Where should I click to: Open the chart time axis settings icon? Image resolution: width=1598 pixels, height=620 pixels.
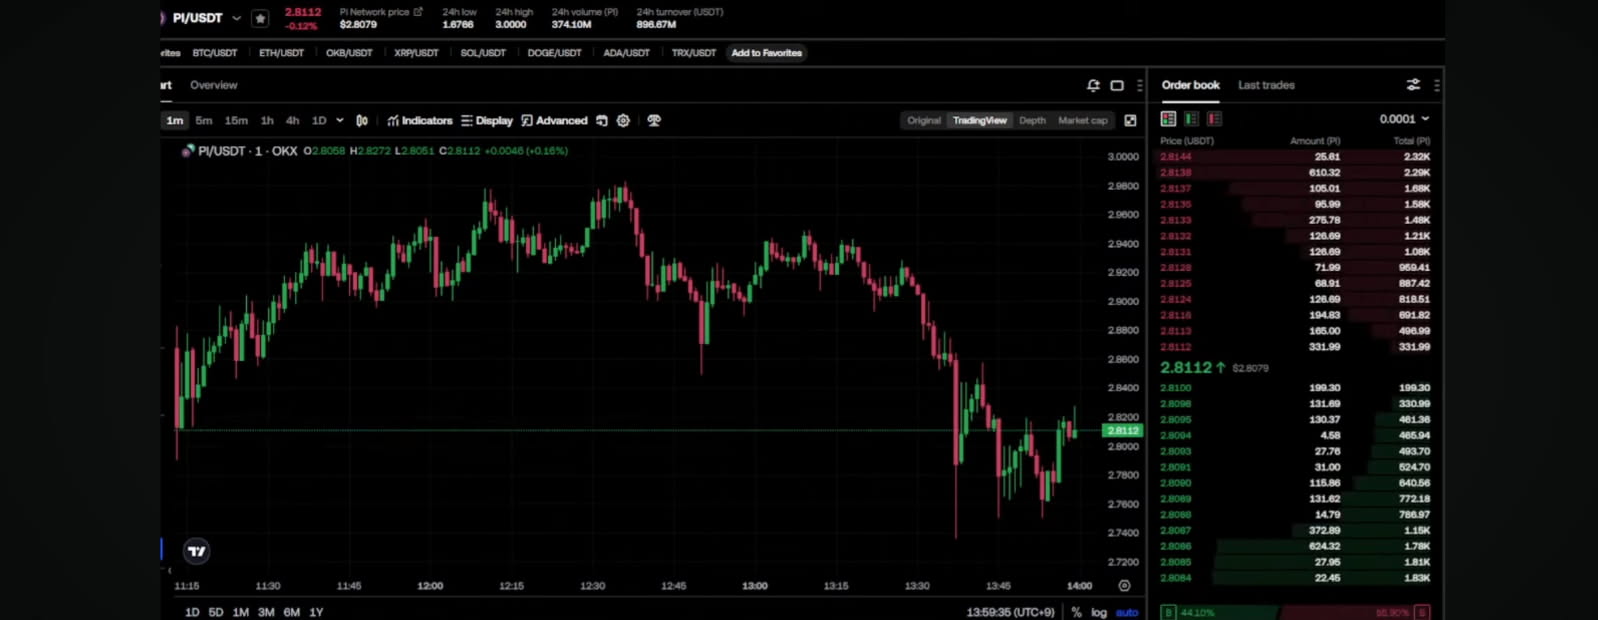[1124, 586]
